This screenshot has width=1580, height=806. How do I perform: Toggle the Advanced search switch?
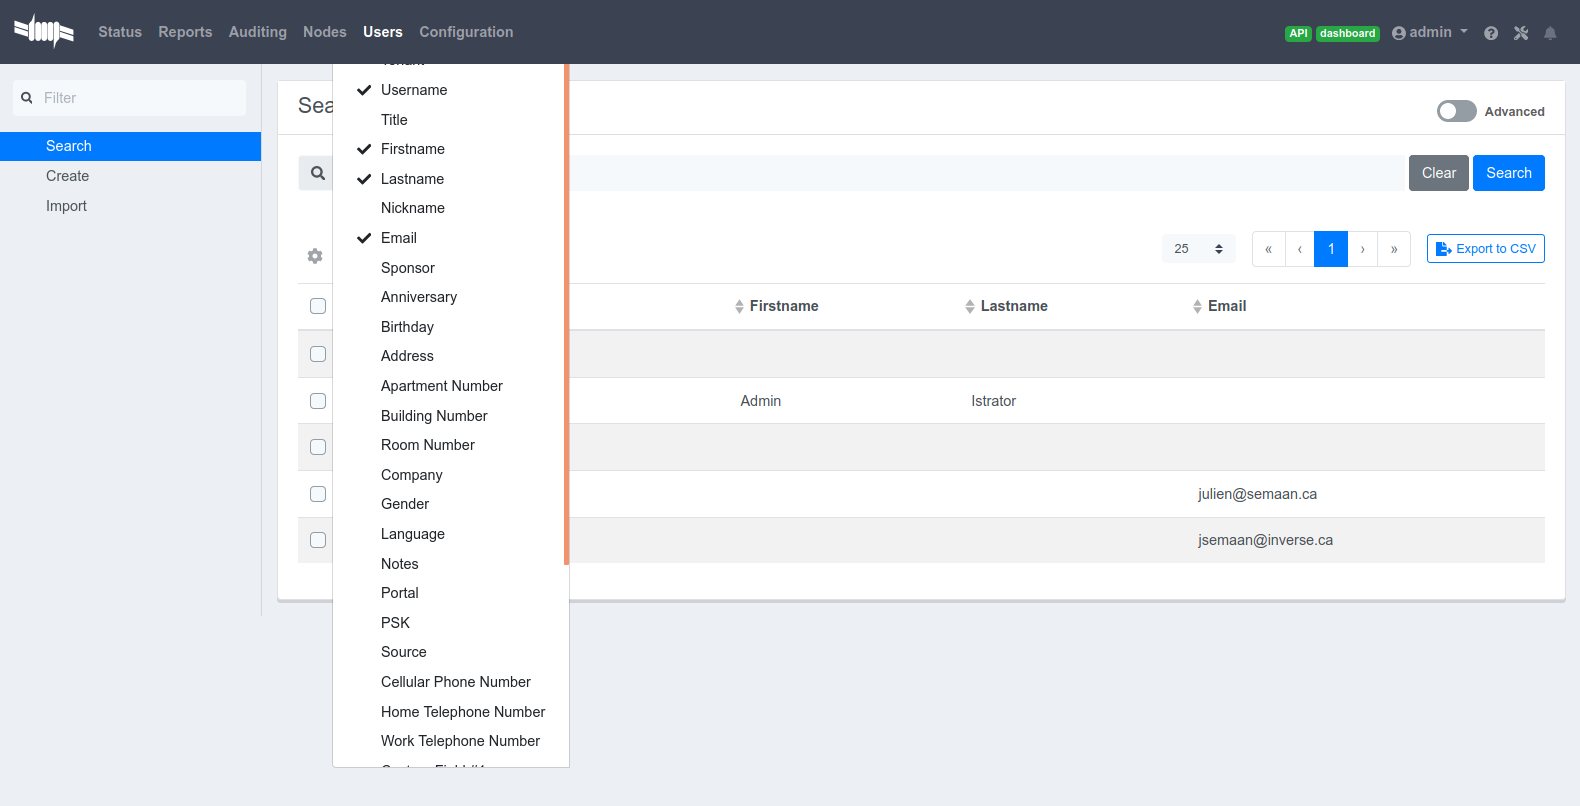click(x=1456, y=111)
